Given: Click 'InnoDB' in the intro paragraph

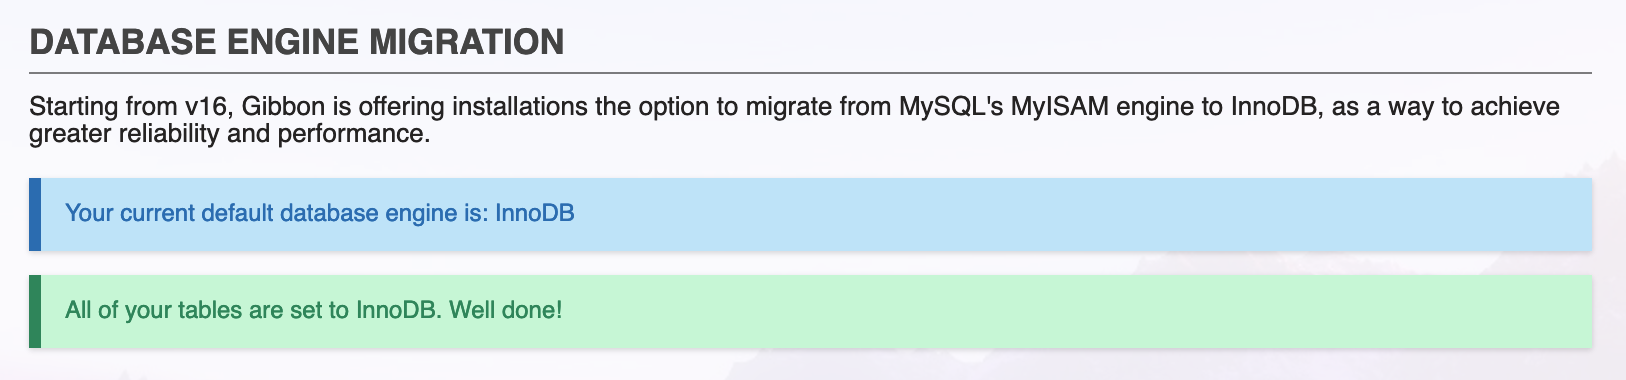Looking at the screenshot, I should pyautogui.click(x=1273, y=107).
